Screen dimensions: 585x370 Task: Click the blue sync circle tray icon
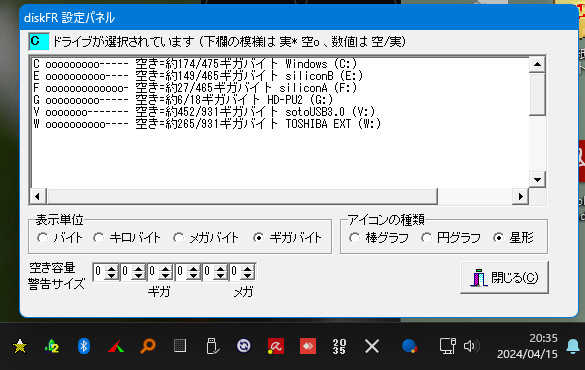click(x=244, y=346)
